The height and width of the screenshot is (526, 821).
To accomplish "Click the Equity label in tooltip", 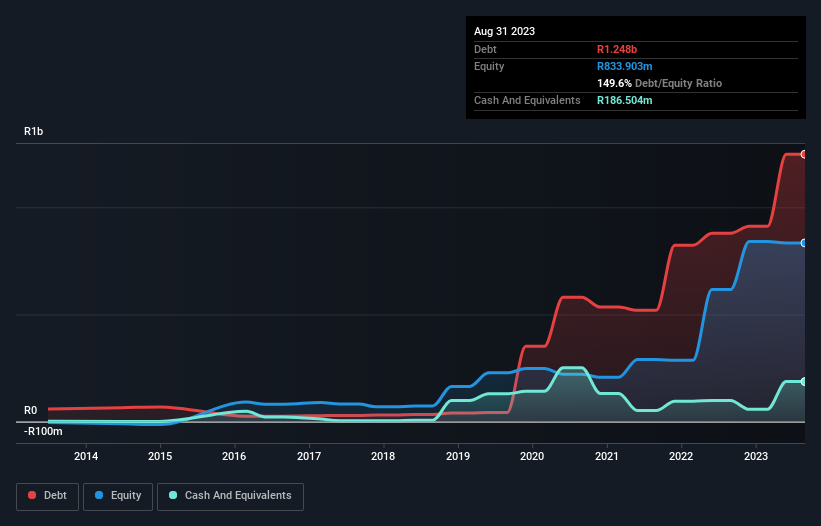I will 489,66.
